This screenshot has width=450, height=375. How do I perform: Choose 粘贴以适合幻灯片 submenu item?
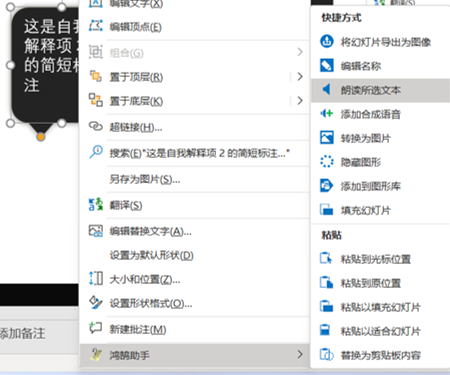click(380, 331)
